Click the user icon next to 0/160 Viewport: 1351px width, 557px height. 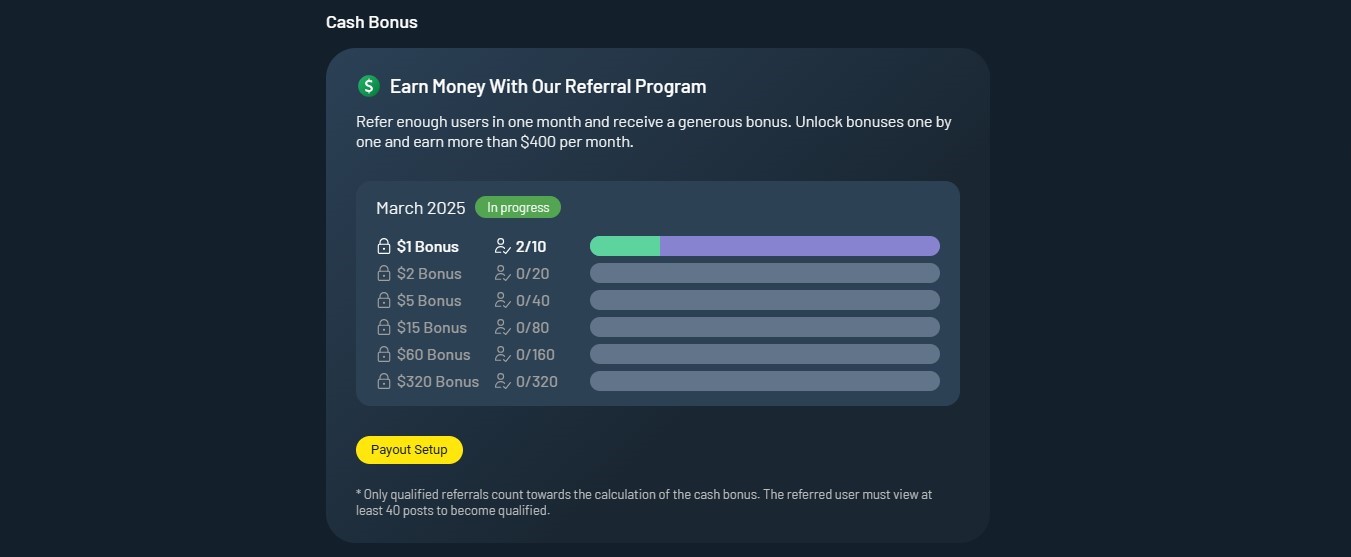[x=503, y=354]
